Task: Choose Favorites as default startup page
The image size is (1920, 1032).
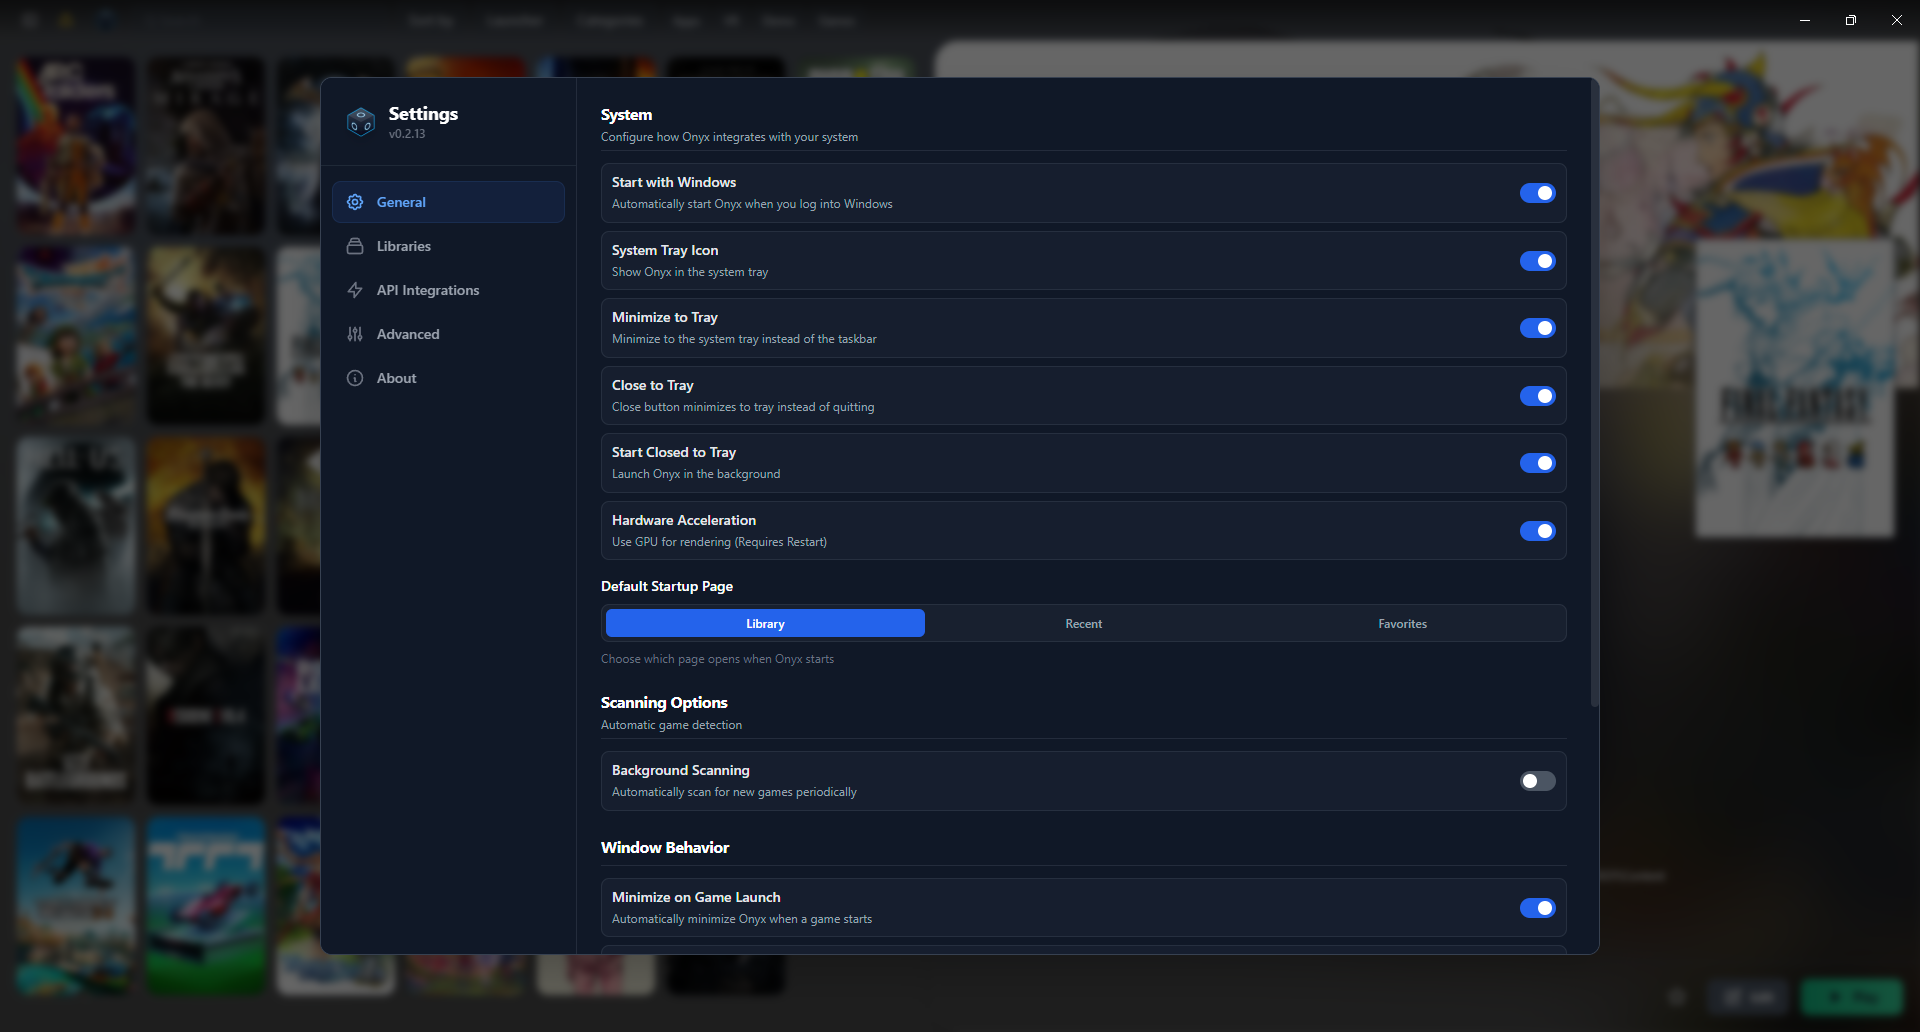Action: [1402, 624]
